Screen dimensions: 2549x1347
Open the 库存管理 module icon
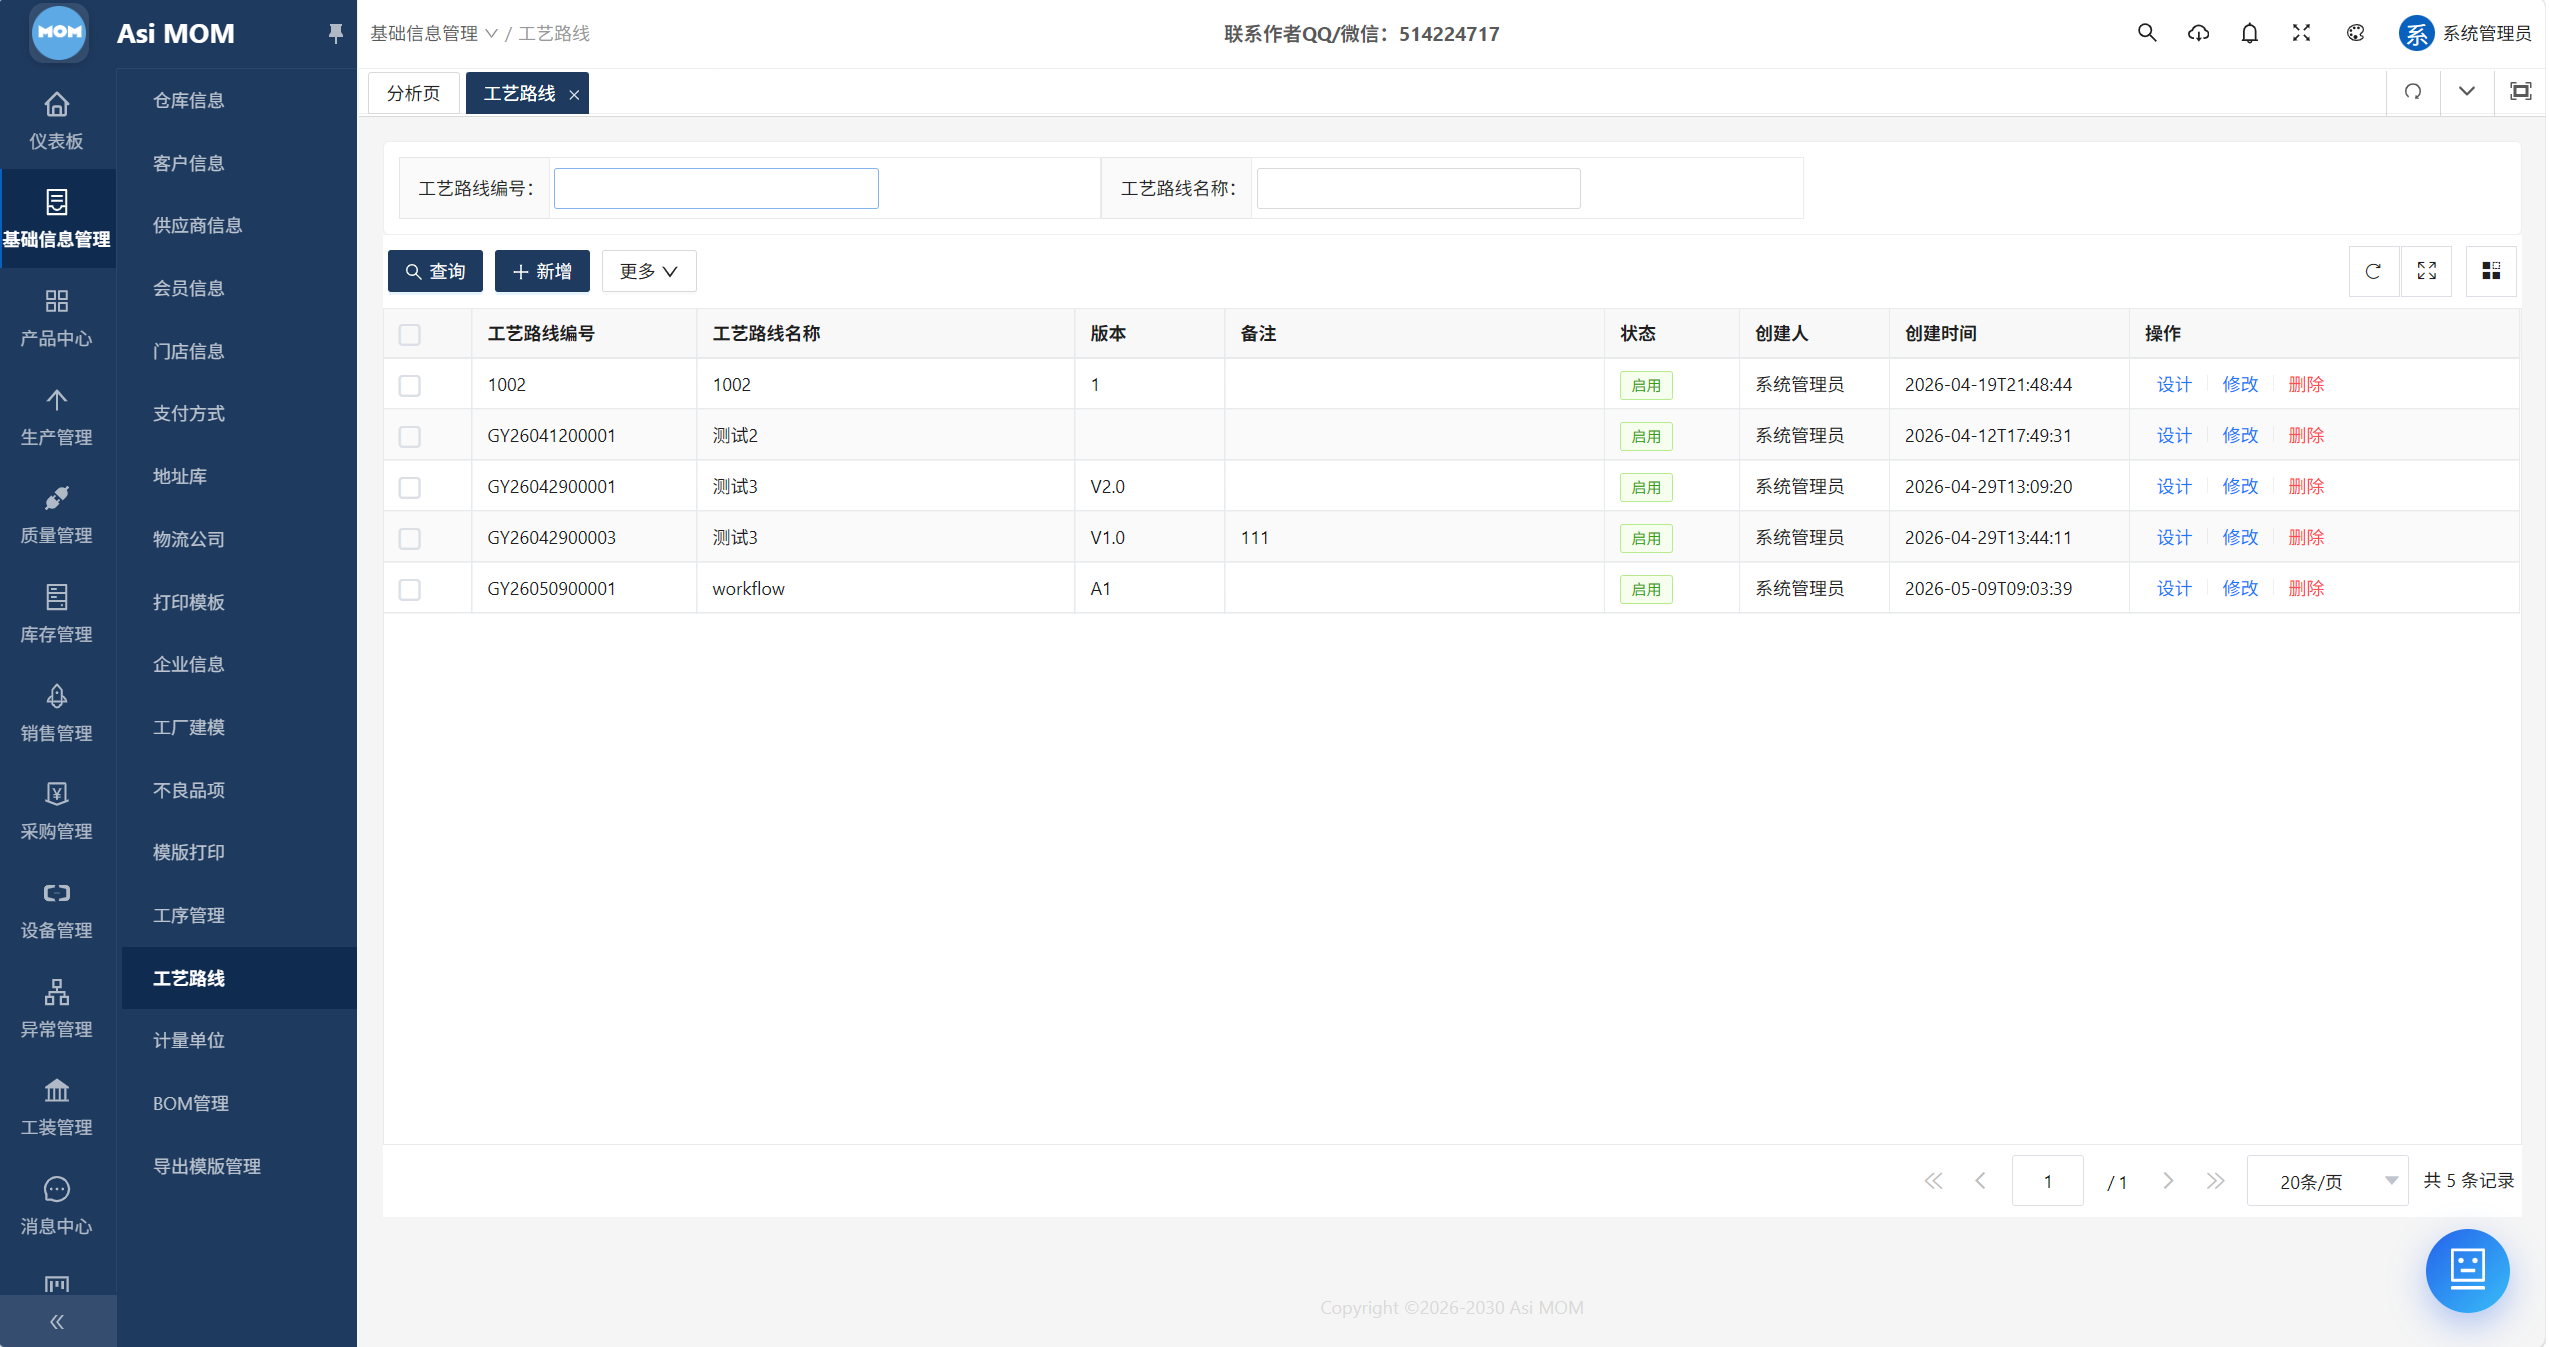point(57,613)
